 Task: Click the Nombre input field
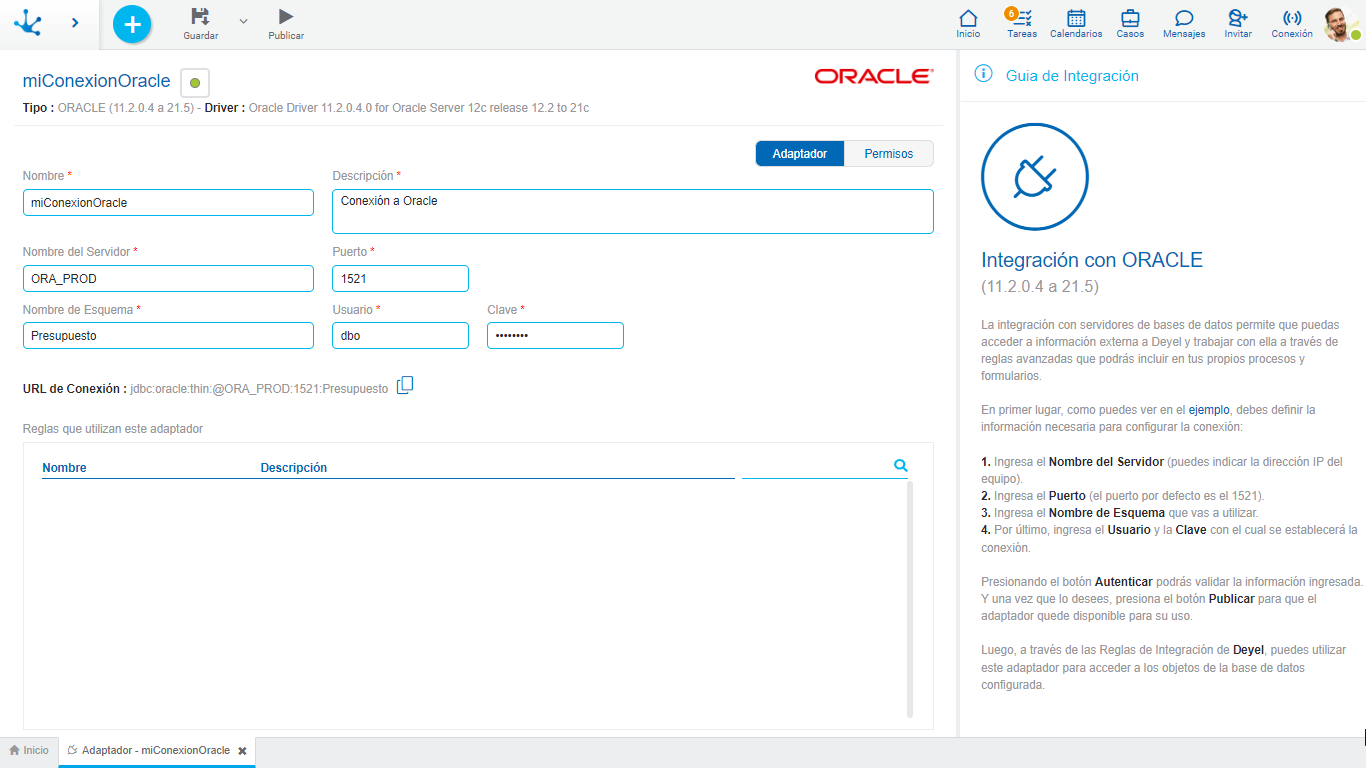(168, 202)
